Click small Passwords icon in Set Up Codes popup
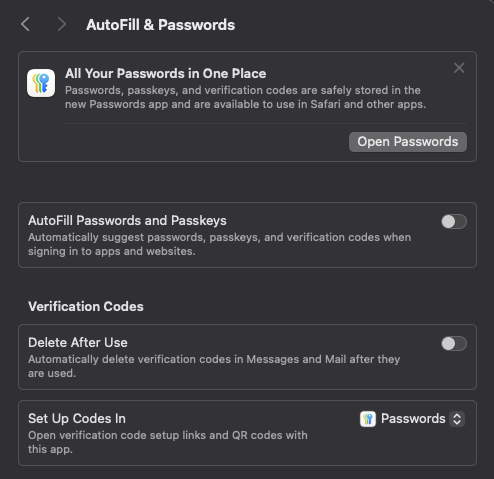This screenshot has height=479, width=494. coord(368,419)
